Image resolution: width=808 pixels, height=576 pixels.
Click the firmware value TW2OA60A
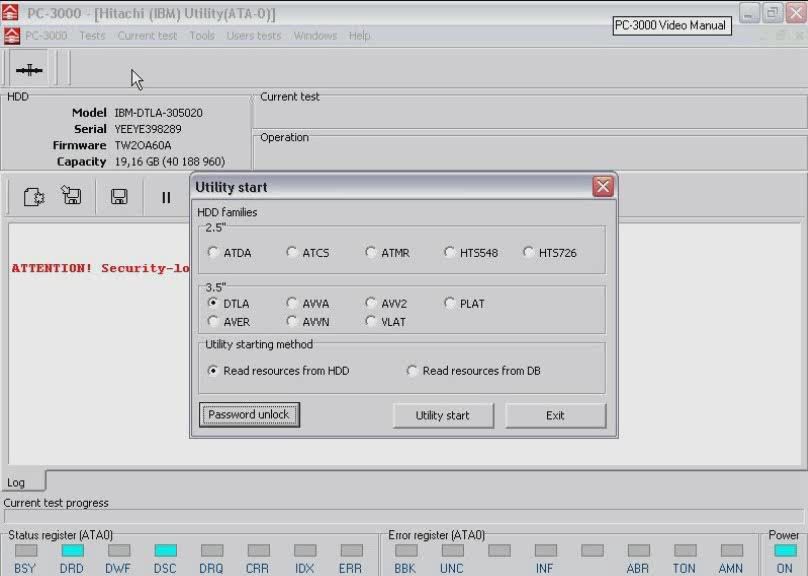143,145
